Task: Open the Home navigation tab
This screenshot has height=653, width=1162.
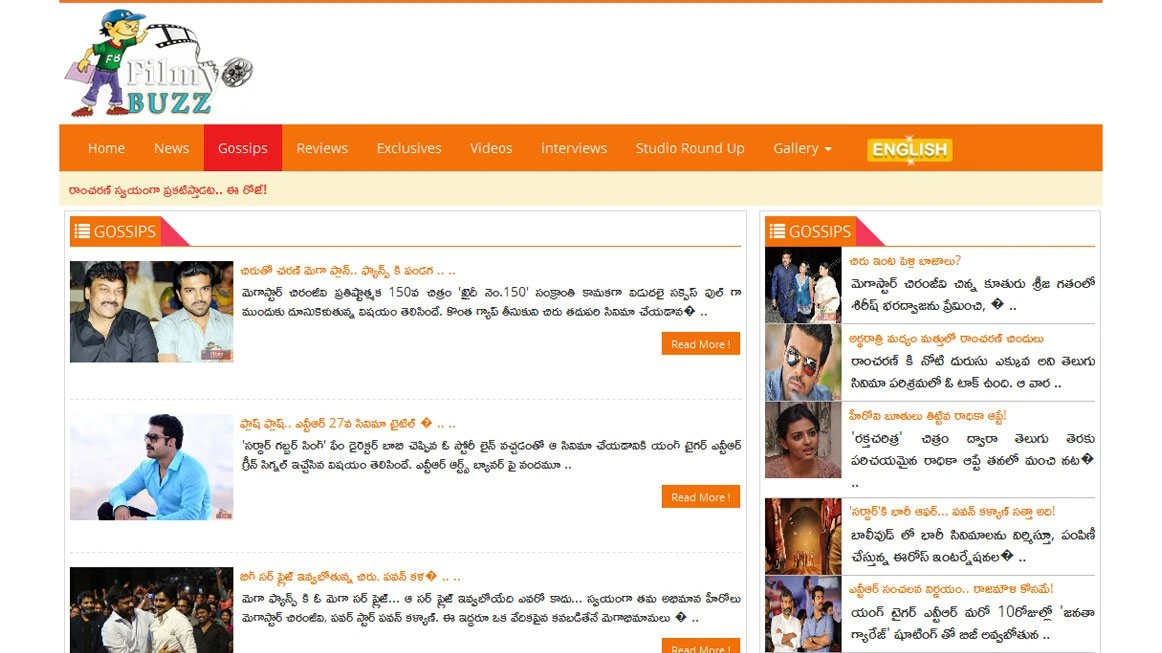Action: 106,148
